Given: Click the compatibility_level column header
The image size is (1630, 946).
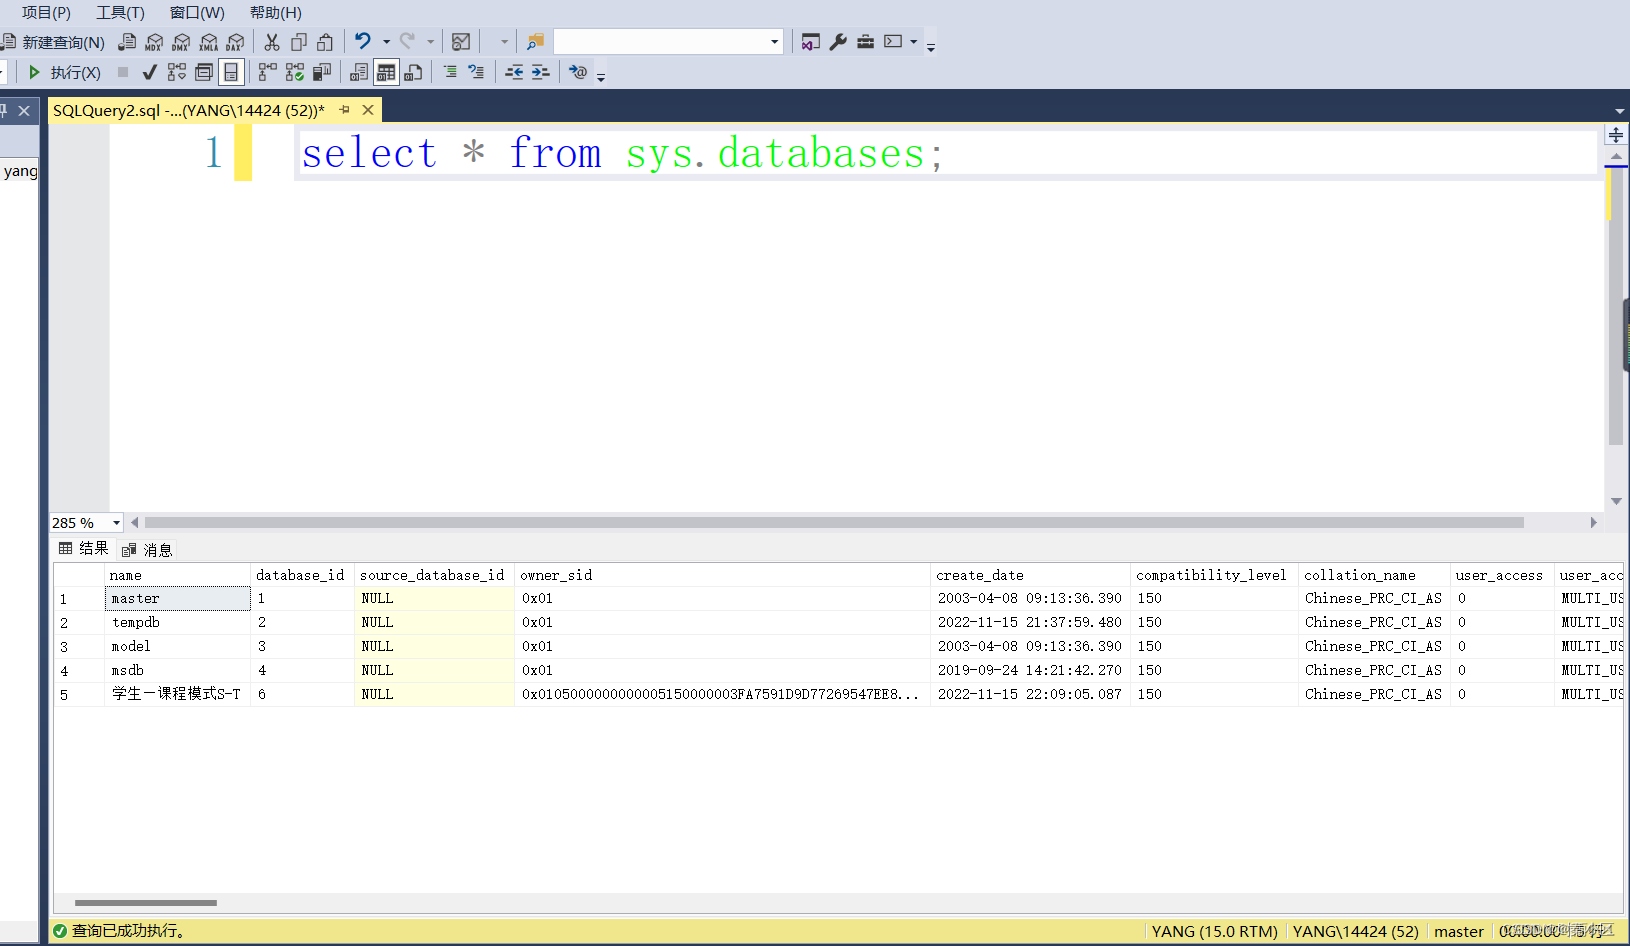Looking at the screenshot, I should point(1213,575).
